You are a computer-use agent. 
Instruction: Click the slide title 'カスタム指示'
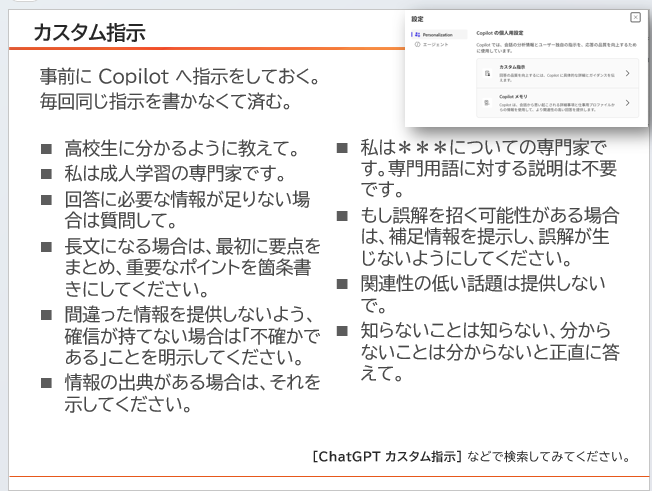click(89, 32)
